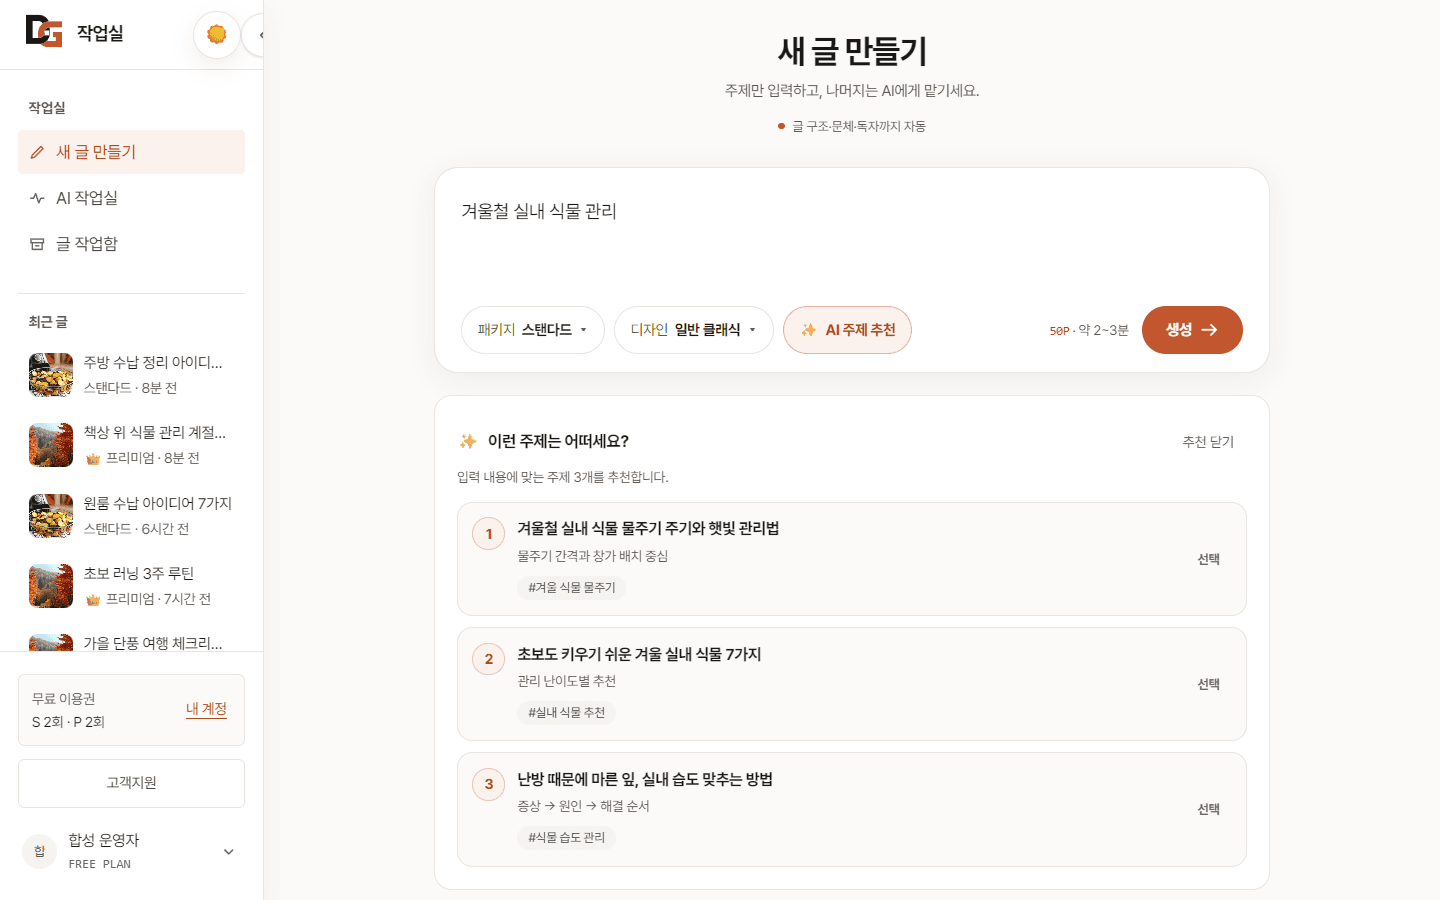The image size is (1440, 900).
Task: Click the #실내 식물 추천 tag
Action: [x=566, y=713]
